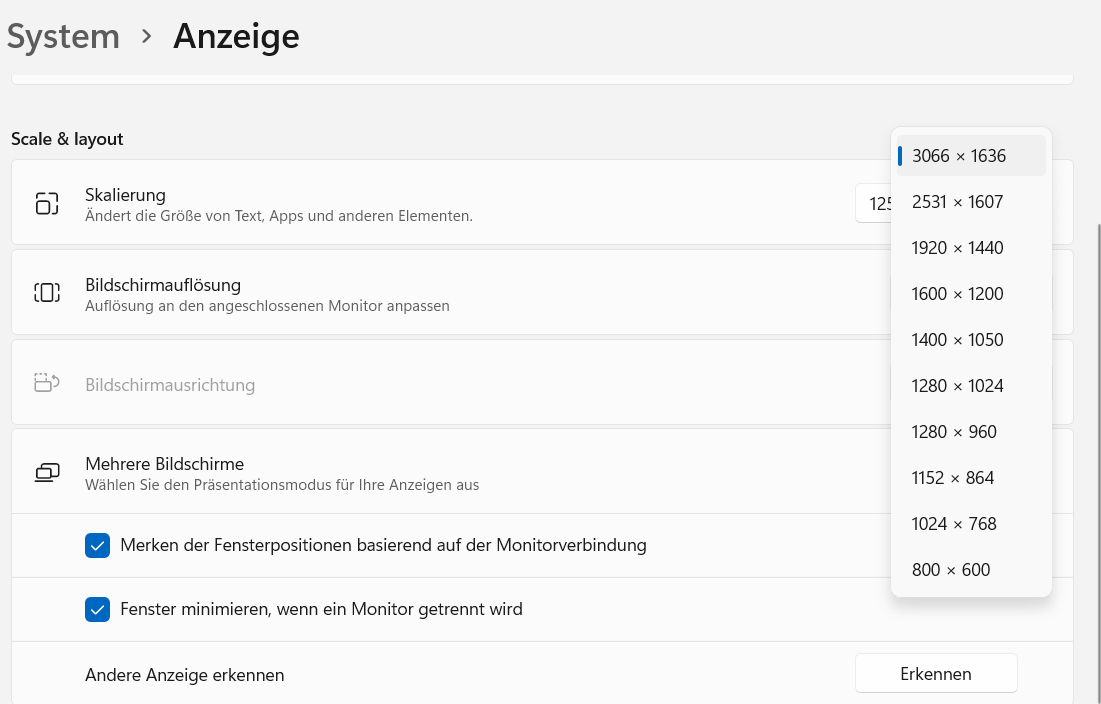Viewport: 1101px width, 704px height.
Task: Uncheck Merken der Fensterpositionen checkbox
Action: click(97, 545)
